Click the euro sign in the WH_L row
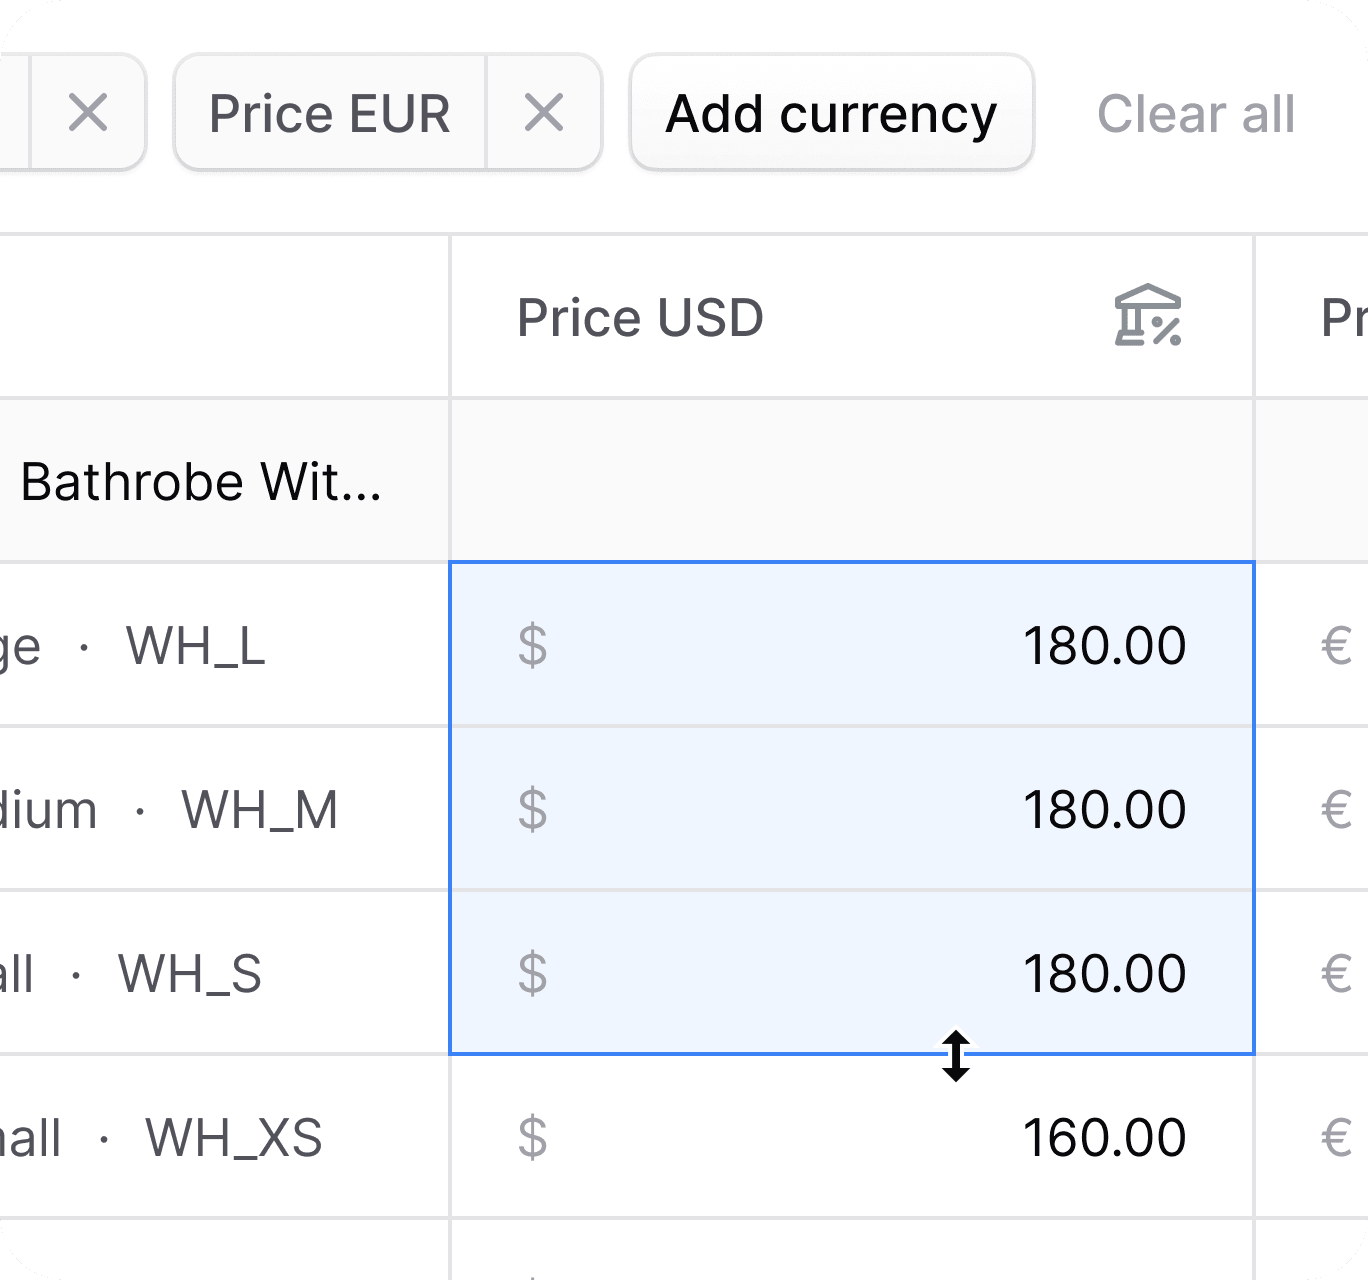The image size is (1368, 1280). tap(1336, 645)
